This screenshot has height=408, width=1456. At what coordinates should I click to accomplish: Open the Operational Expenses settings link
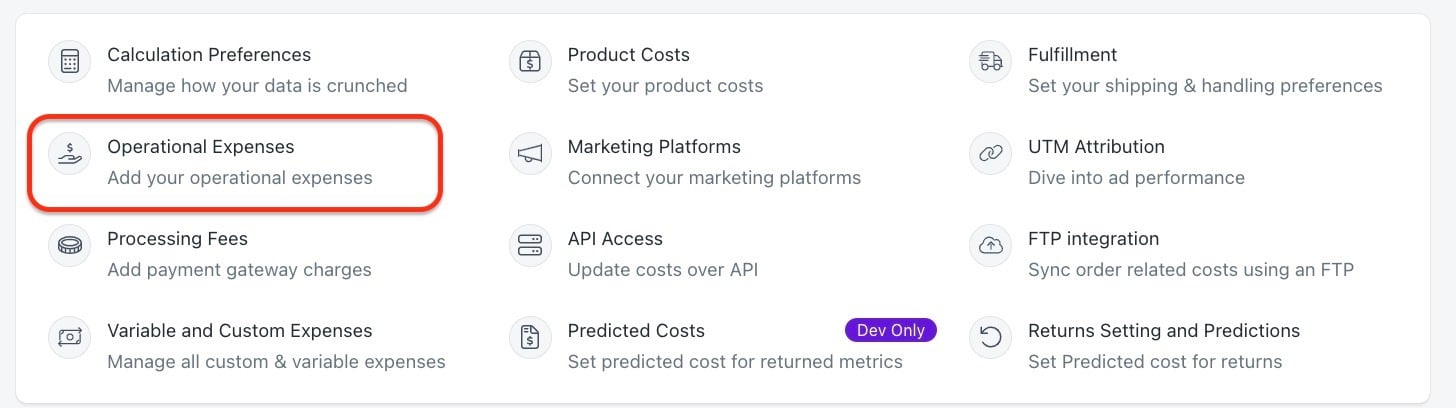tap(201, 147)
